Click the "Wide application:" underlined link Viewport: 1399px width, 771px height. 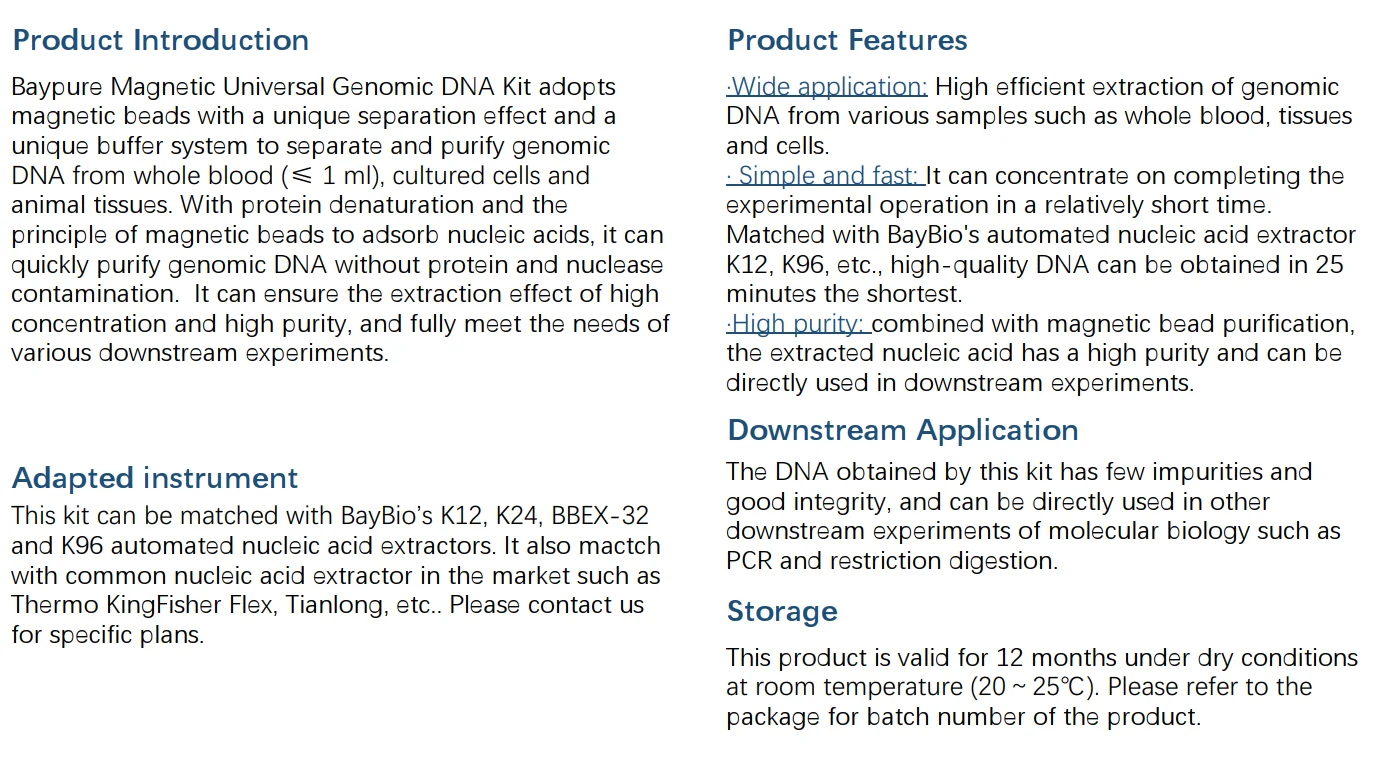[x=827, y=87]
